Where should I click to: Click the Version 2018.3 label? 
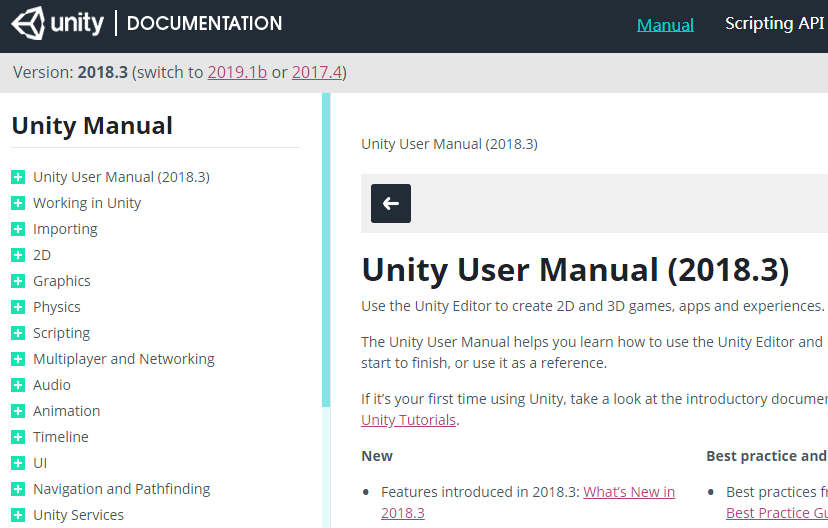[70, 72]
